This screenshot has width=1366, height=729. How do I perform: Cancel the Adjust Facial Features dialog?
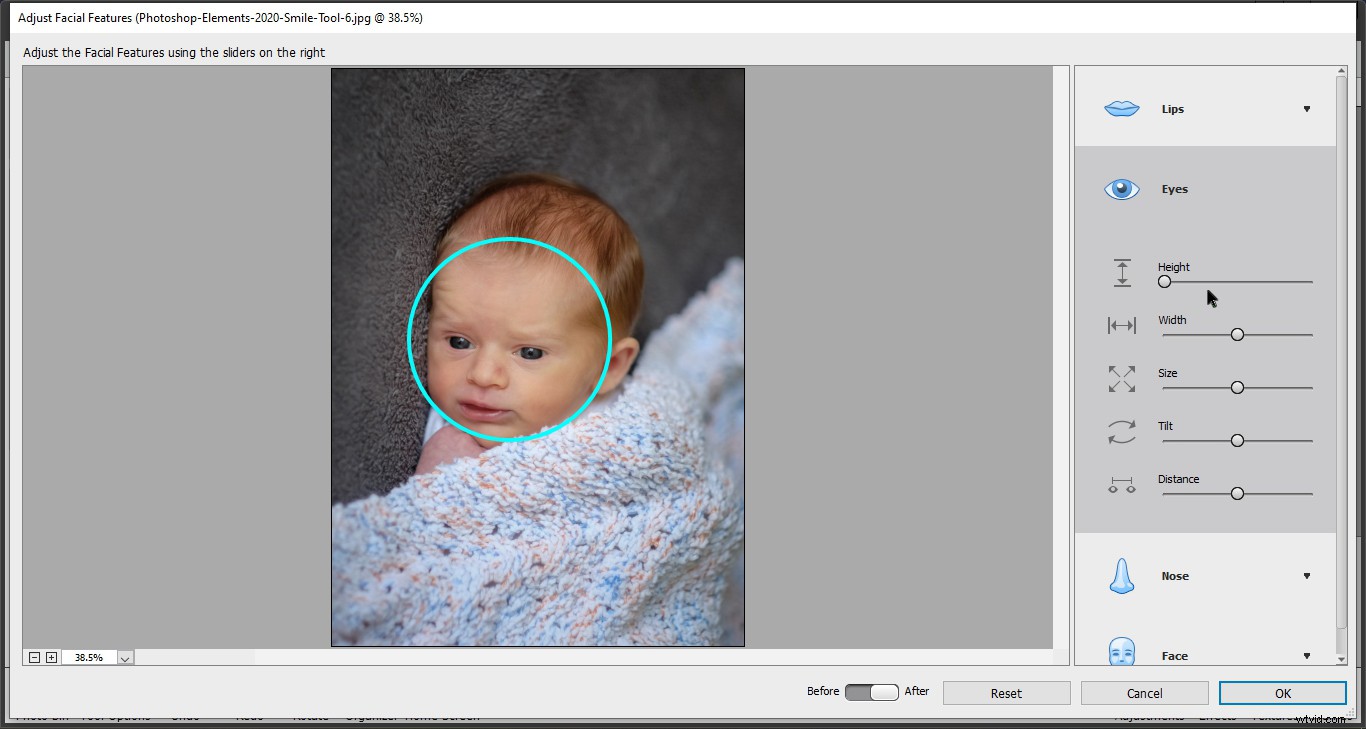(x=1144, y=692)
